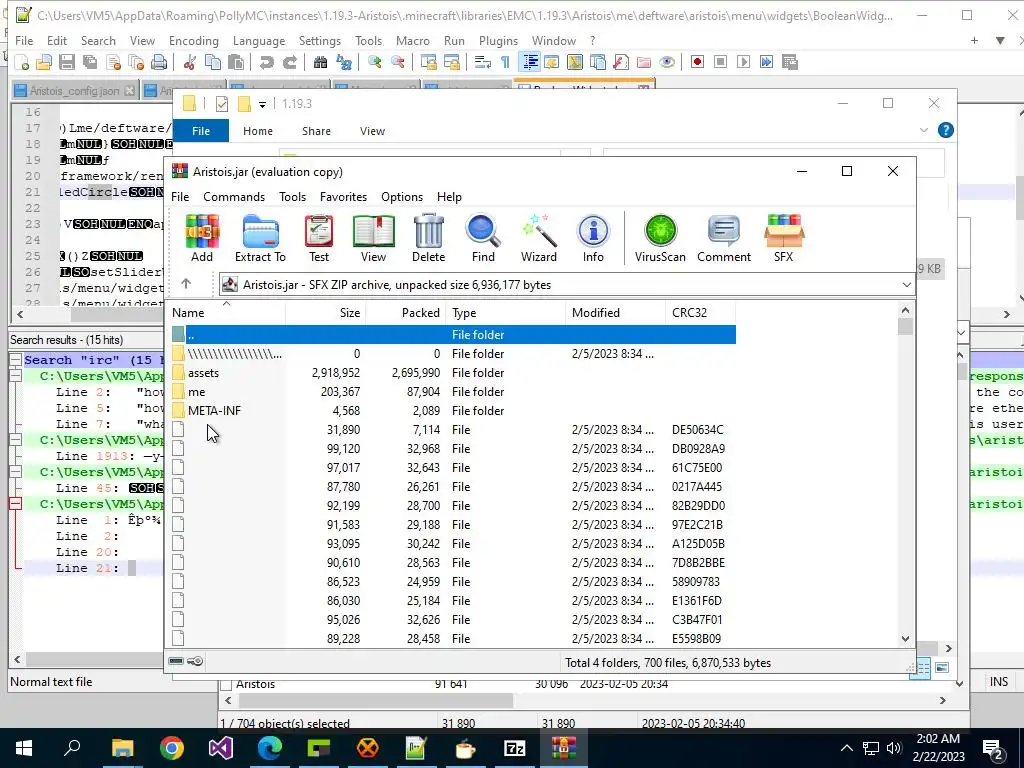Expand the Explorer ribbon chevron
The width and height of the screenshot is (1024, 768).
click(x=923, y=131)
